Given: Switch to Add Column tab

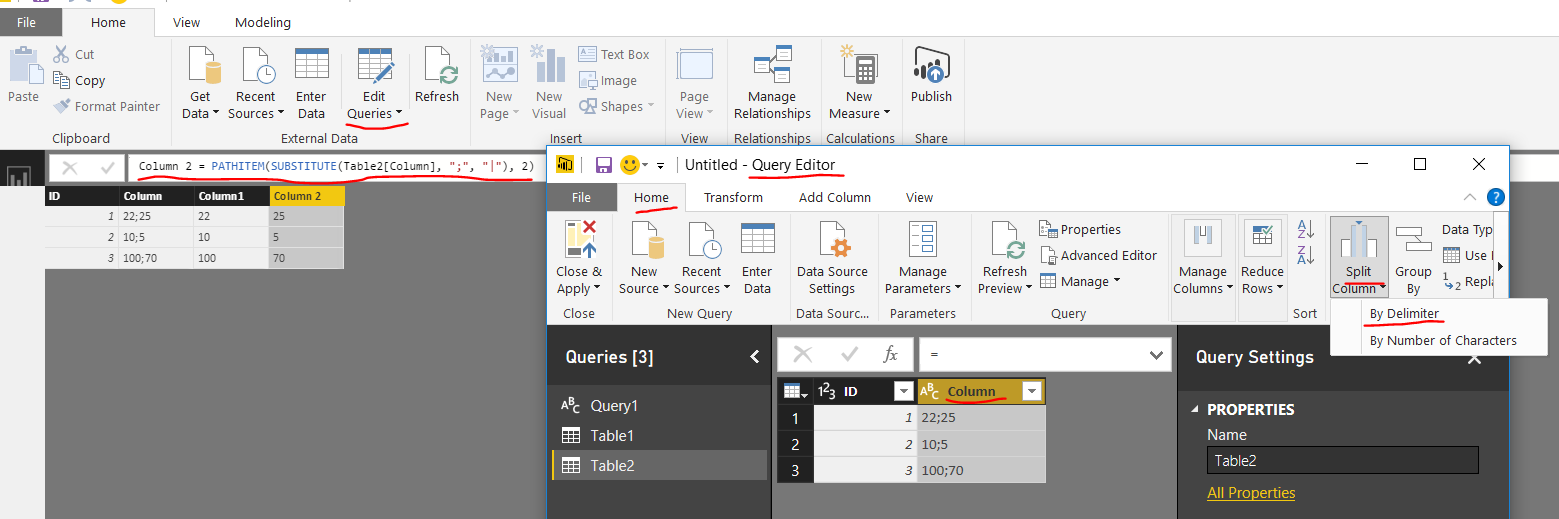Looking at the screenshot, I should [835, 197].
